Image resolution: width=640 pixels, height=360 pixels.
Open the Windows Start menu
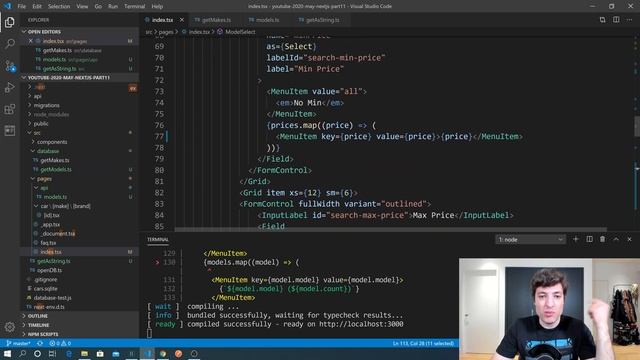[x=7, y=353]
